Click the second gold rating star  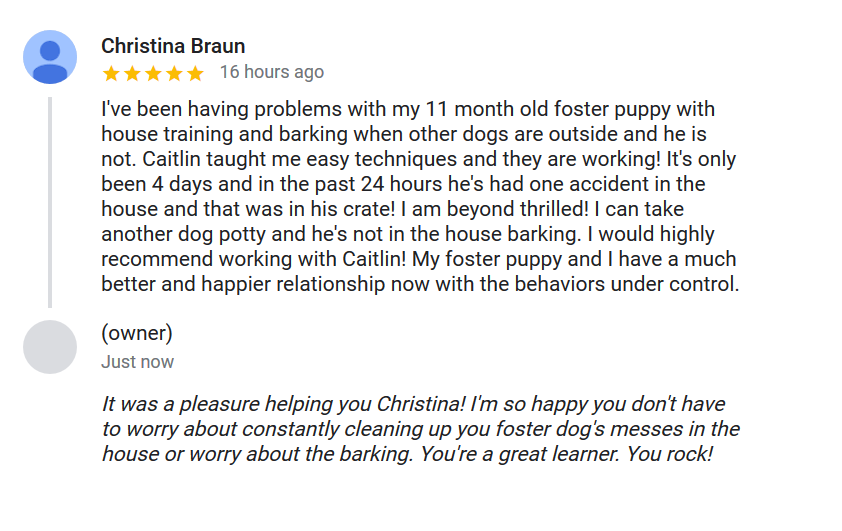132,73
